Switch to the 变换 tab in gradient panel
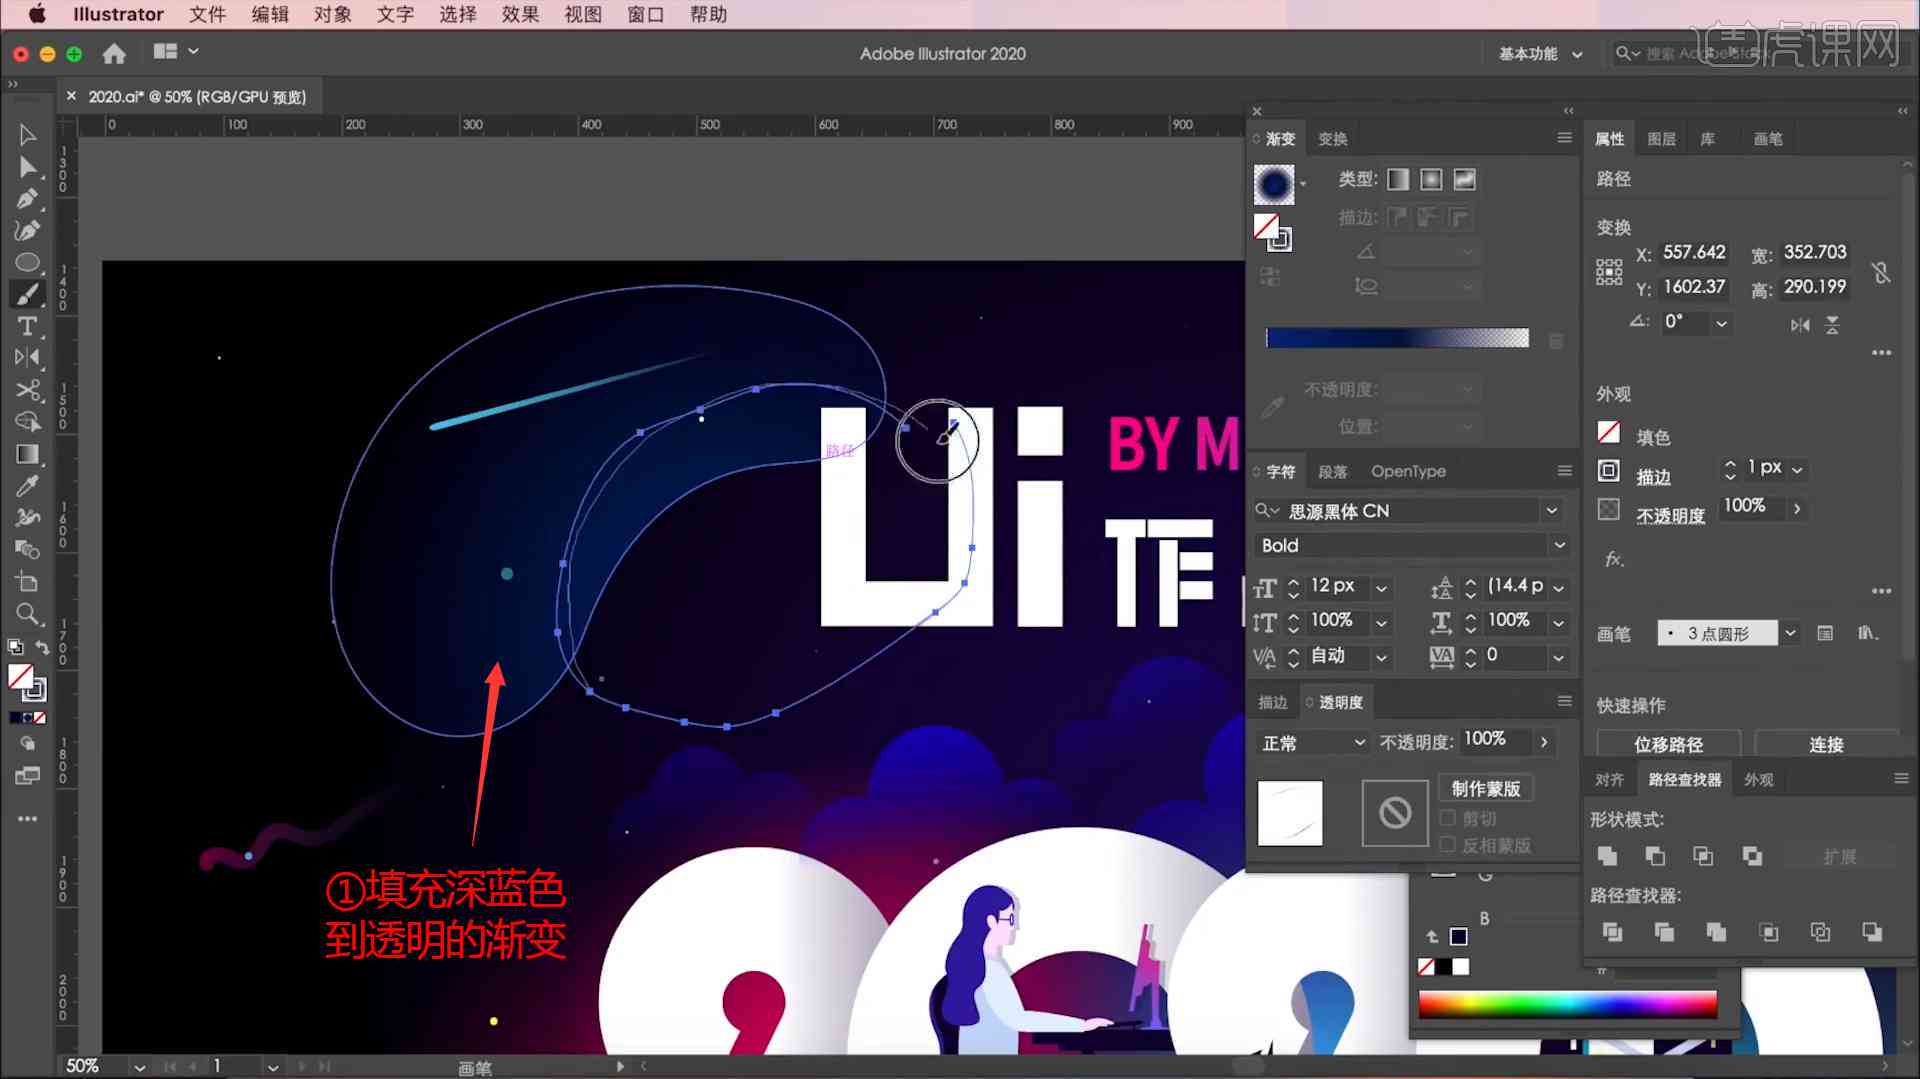 click(x=1332, y=139)
